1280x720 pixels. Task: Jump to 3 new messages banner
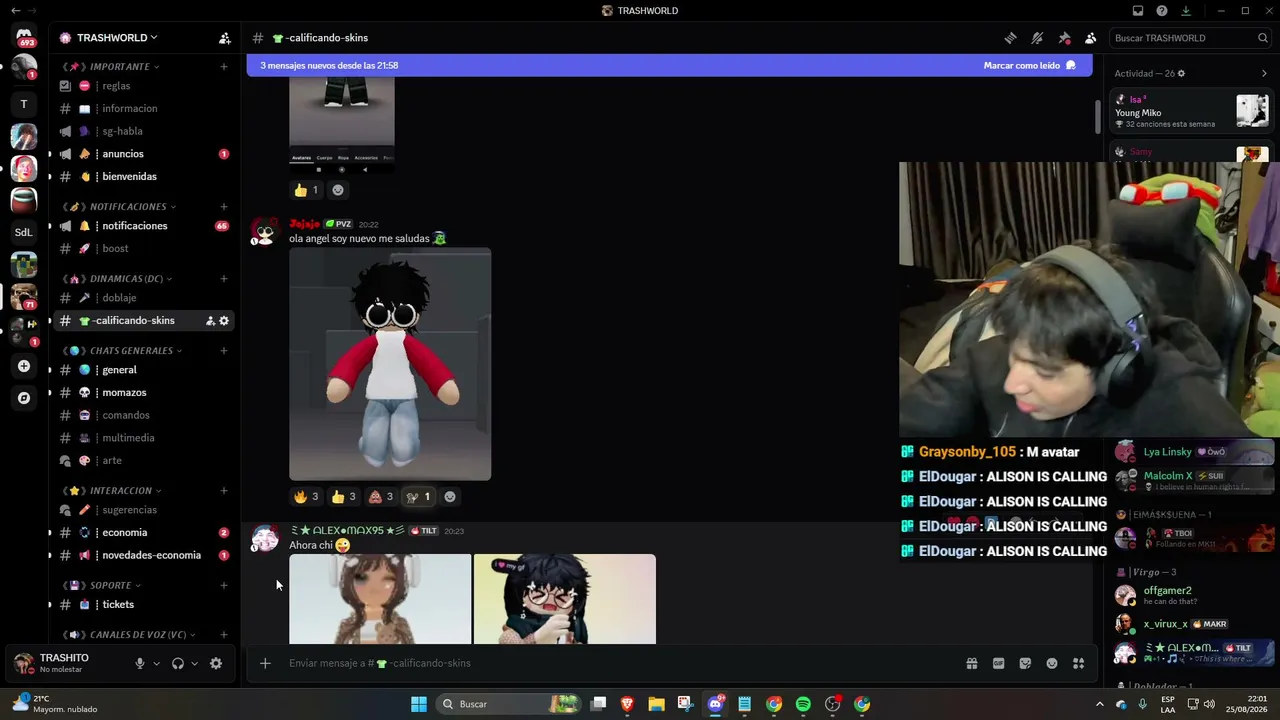click(x=329, y=66)
